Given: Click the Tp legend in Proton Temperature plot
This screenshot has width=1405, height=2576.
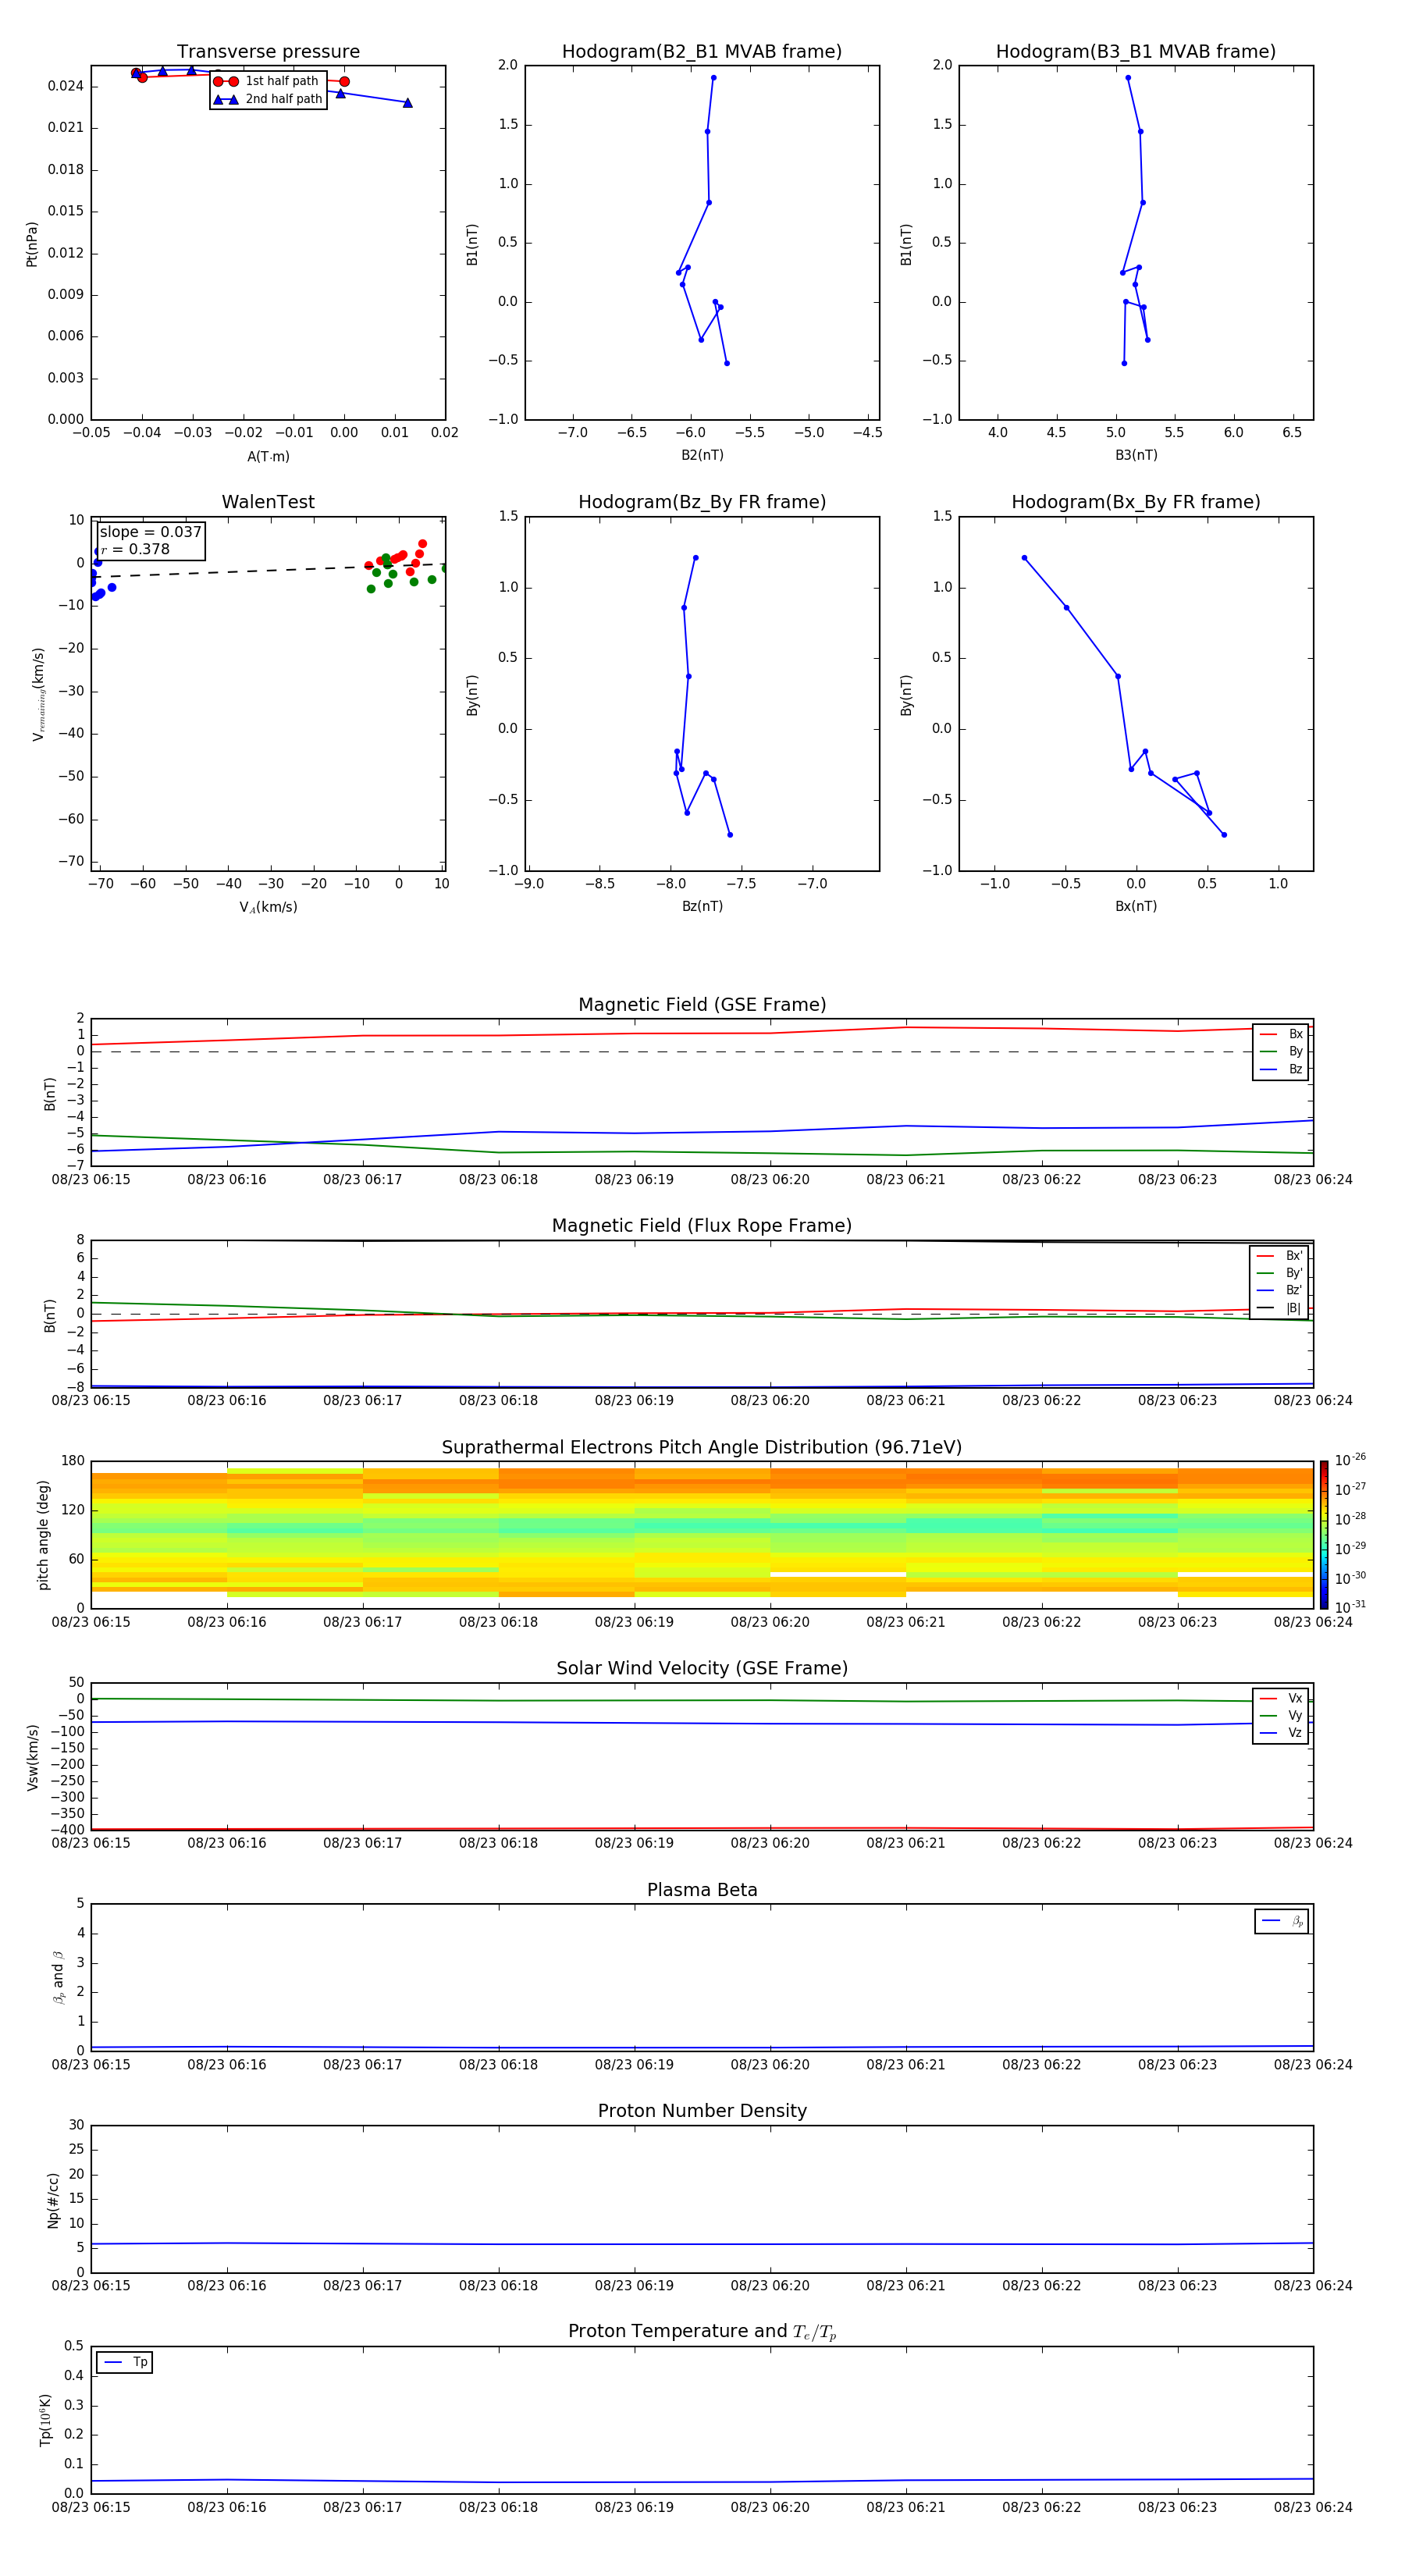Looking at the screenshot, I should pos(124,2362).
